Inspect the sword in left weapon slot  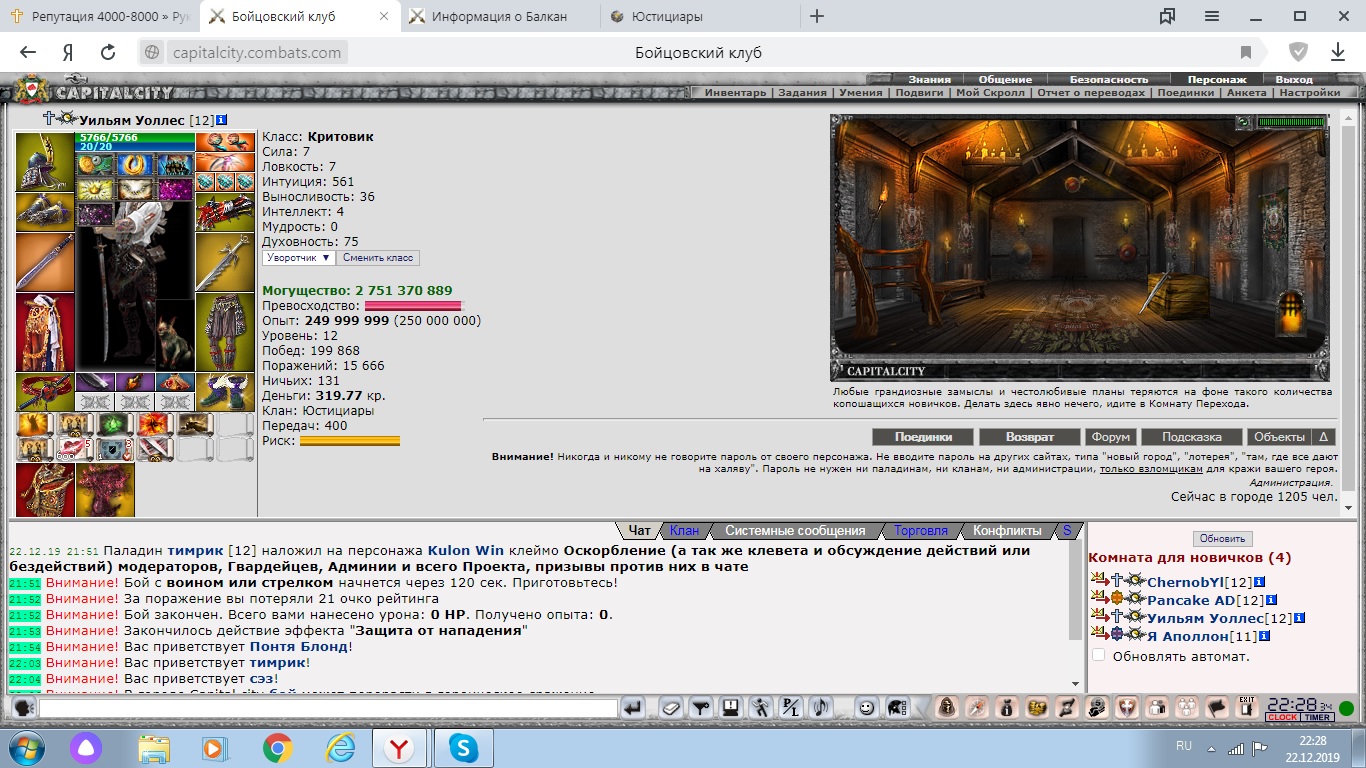coord(45,262)
